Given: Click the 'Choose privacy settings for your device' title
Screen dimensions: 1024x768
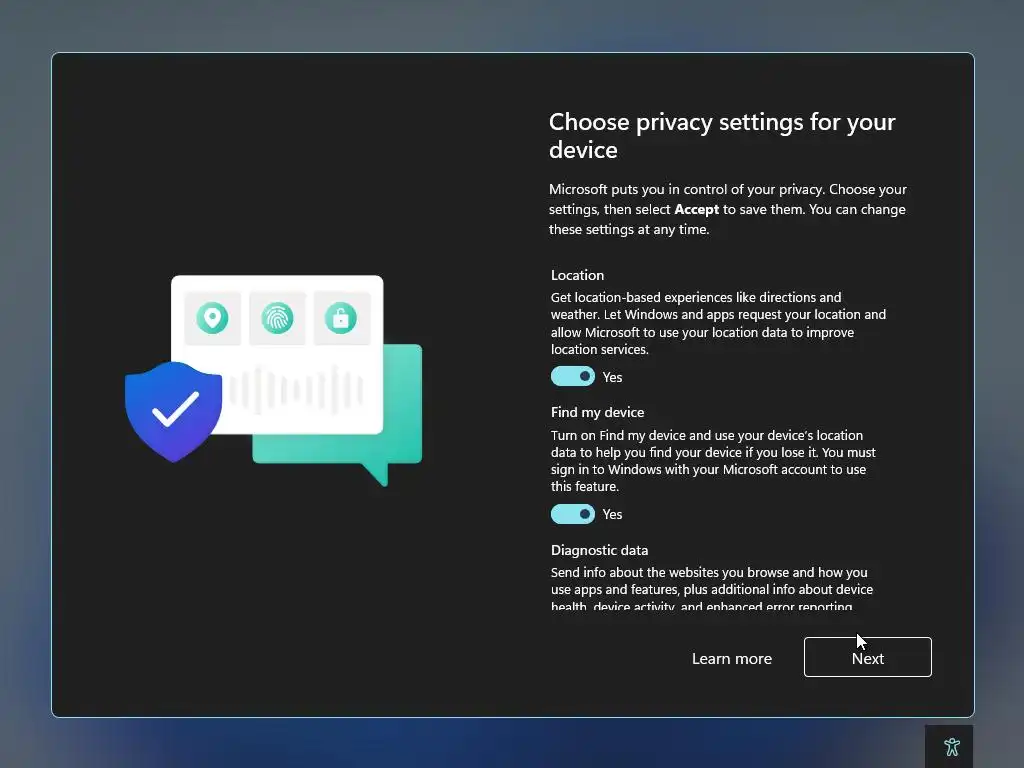Looking at the screenshot, I should pos(722,136).
